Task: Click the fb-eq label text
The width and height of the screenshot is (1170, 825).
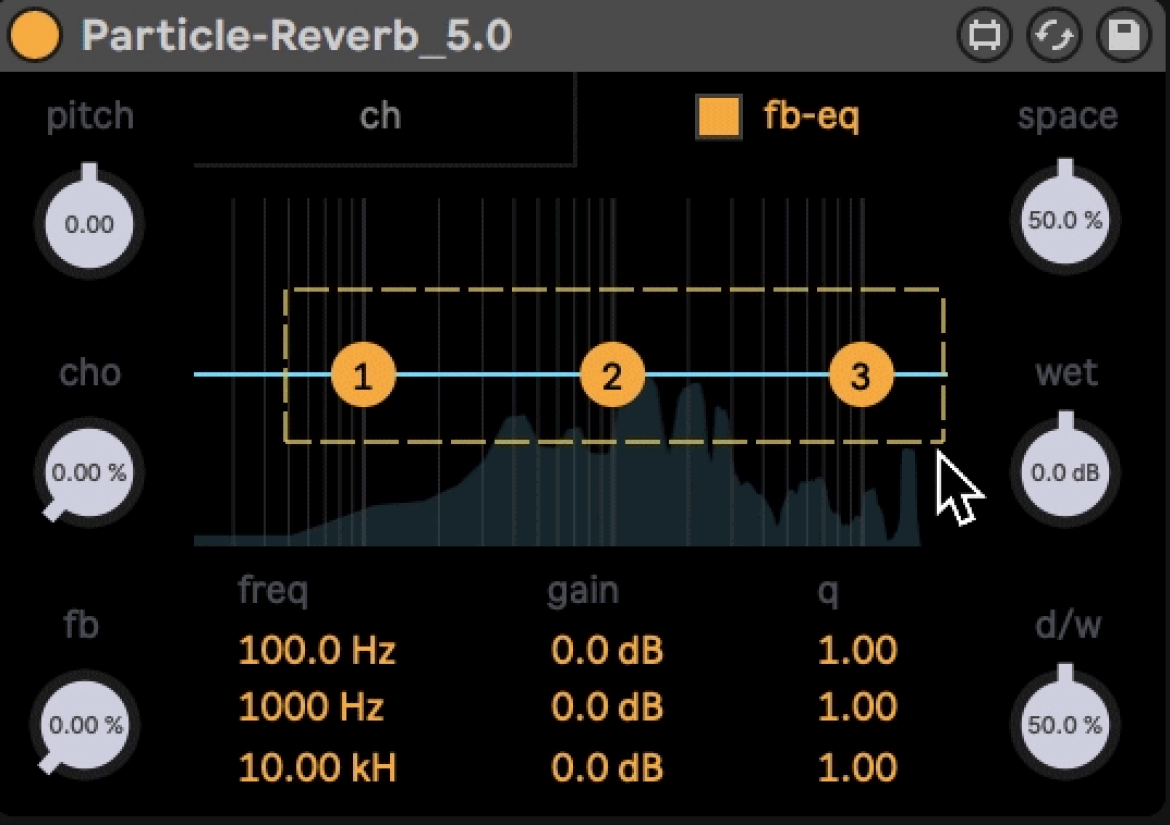Action: (811, 116)
